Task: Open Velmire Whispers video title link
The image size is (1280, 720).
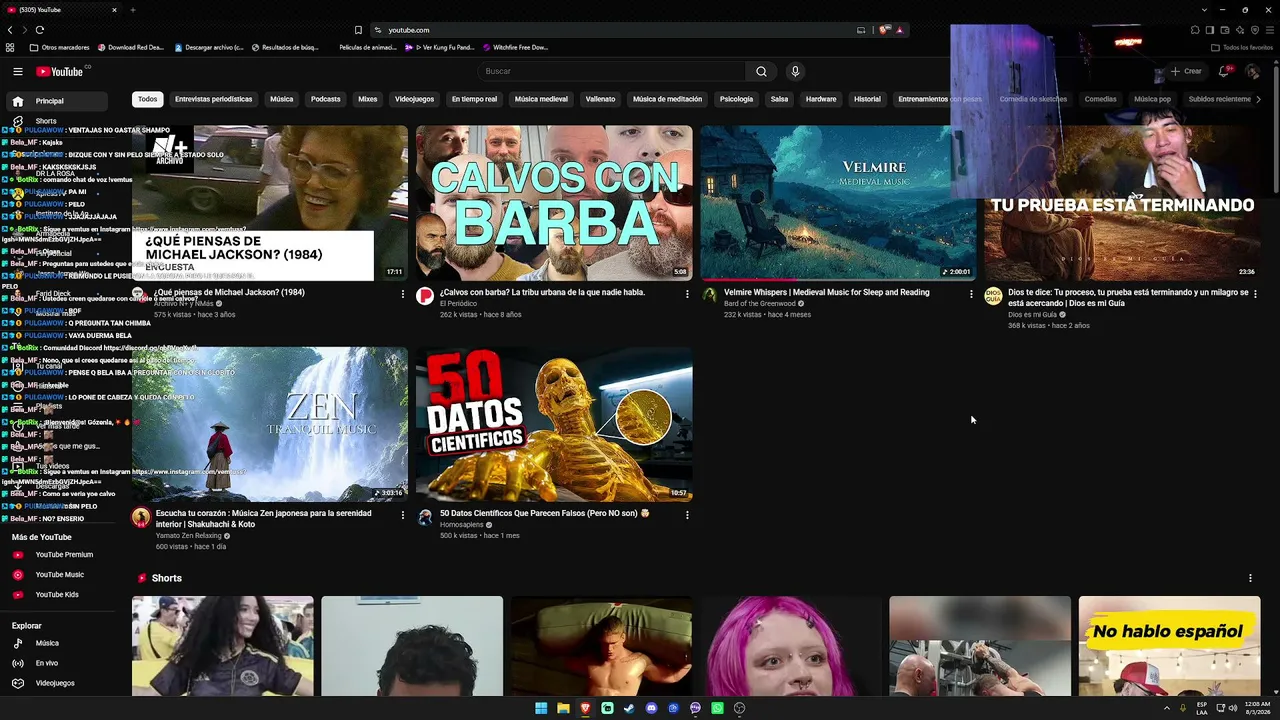Action: [826, 292]
